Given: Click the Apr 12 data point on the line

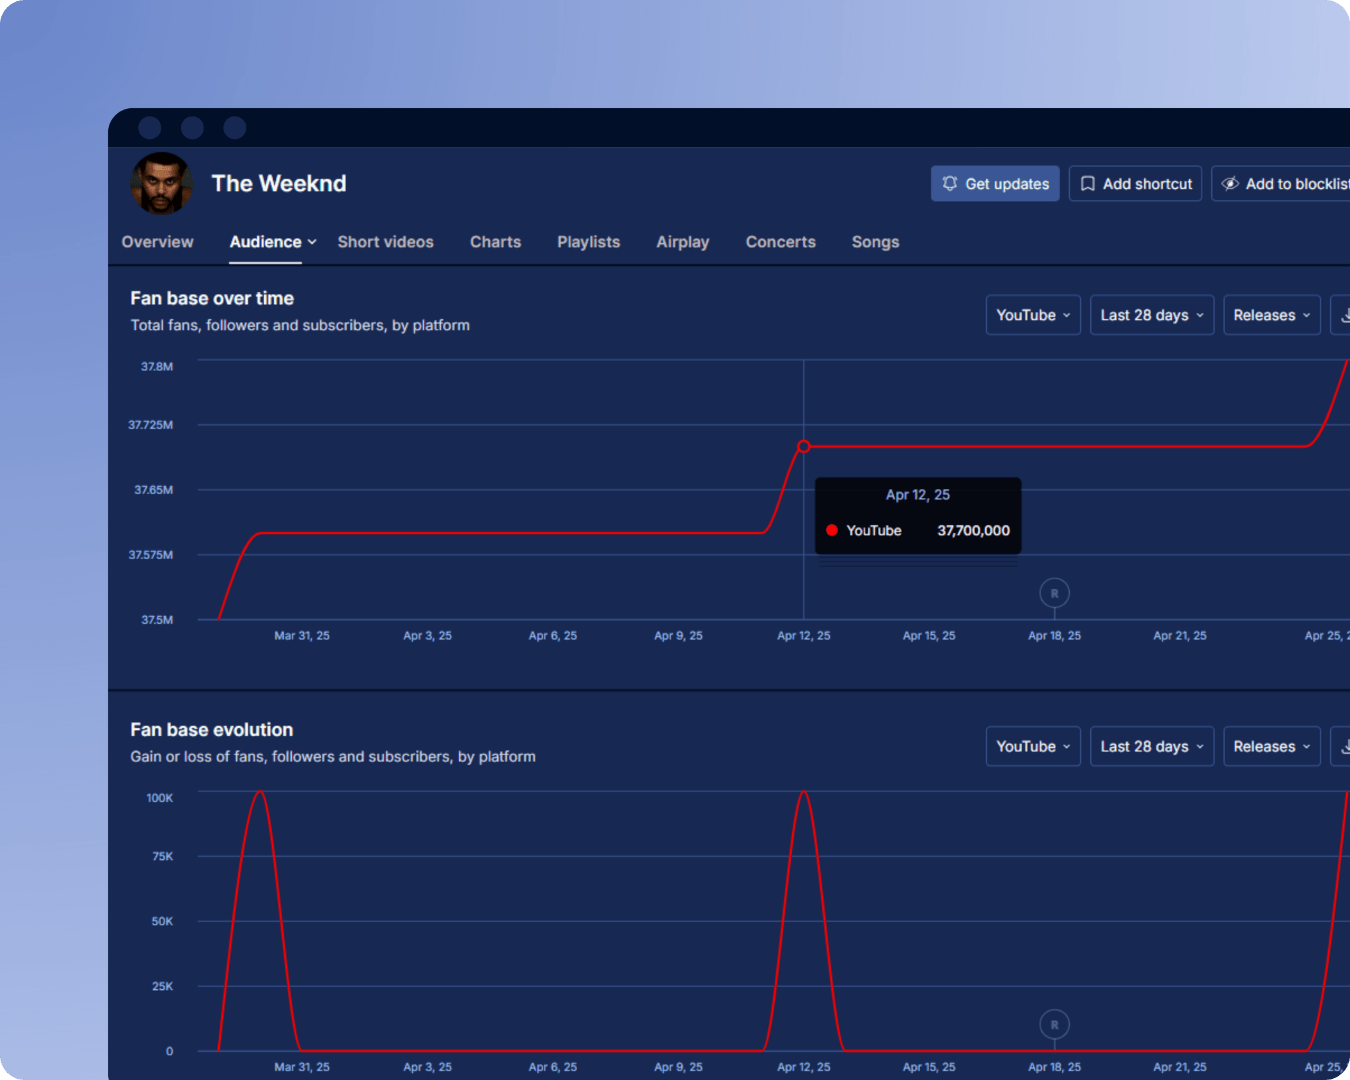Looking at the screenshot, I should click(803, 446).
